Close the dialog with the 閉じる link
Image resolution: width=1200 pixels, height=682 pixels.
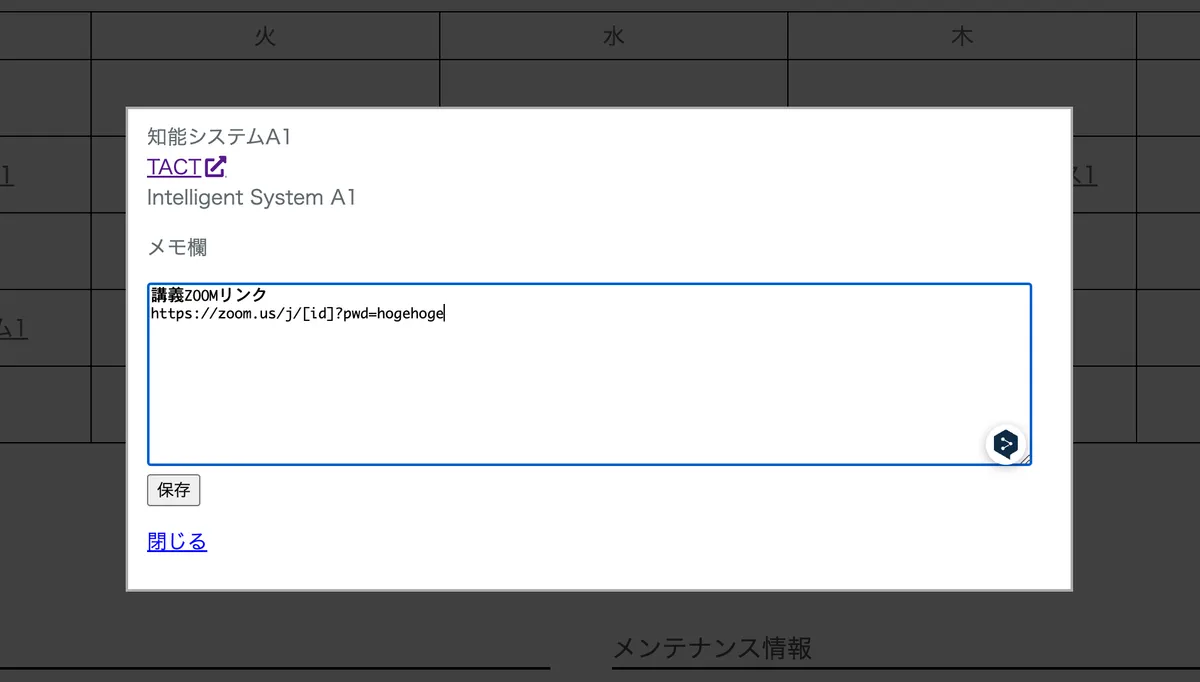[x=176, y=540]
